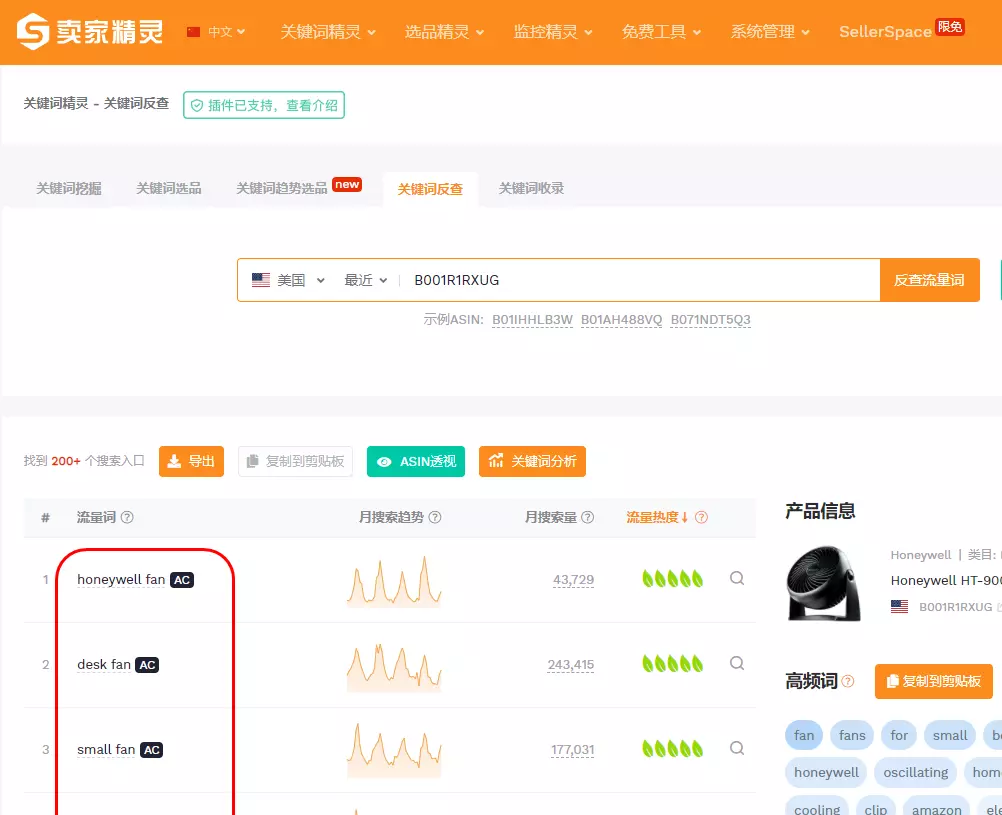Open the 中文 language dropdown
The height and width of the screenshot is (815, 1002).
coord(216,31)
